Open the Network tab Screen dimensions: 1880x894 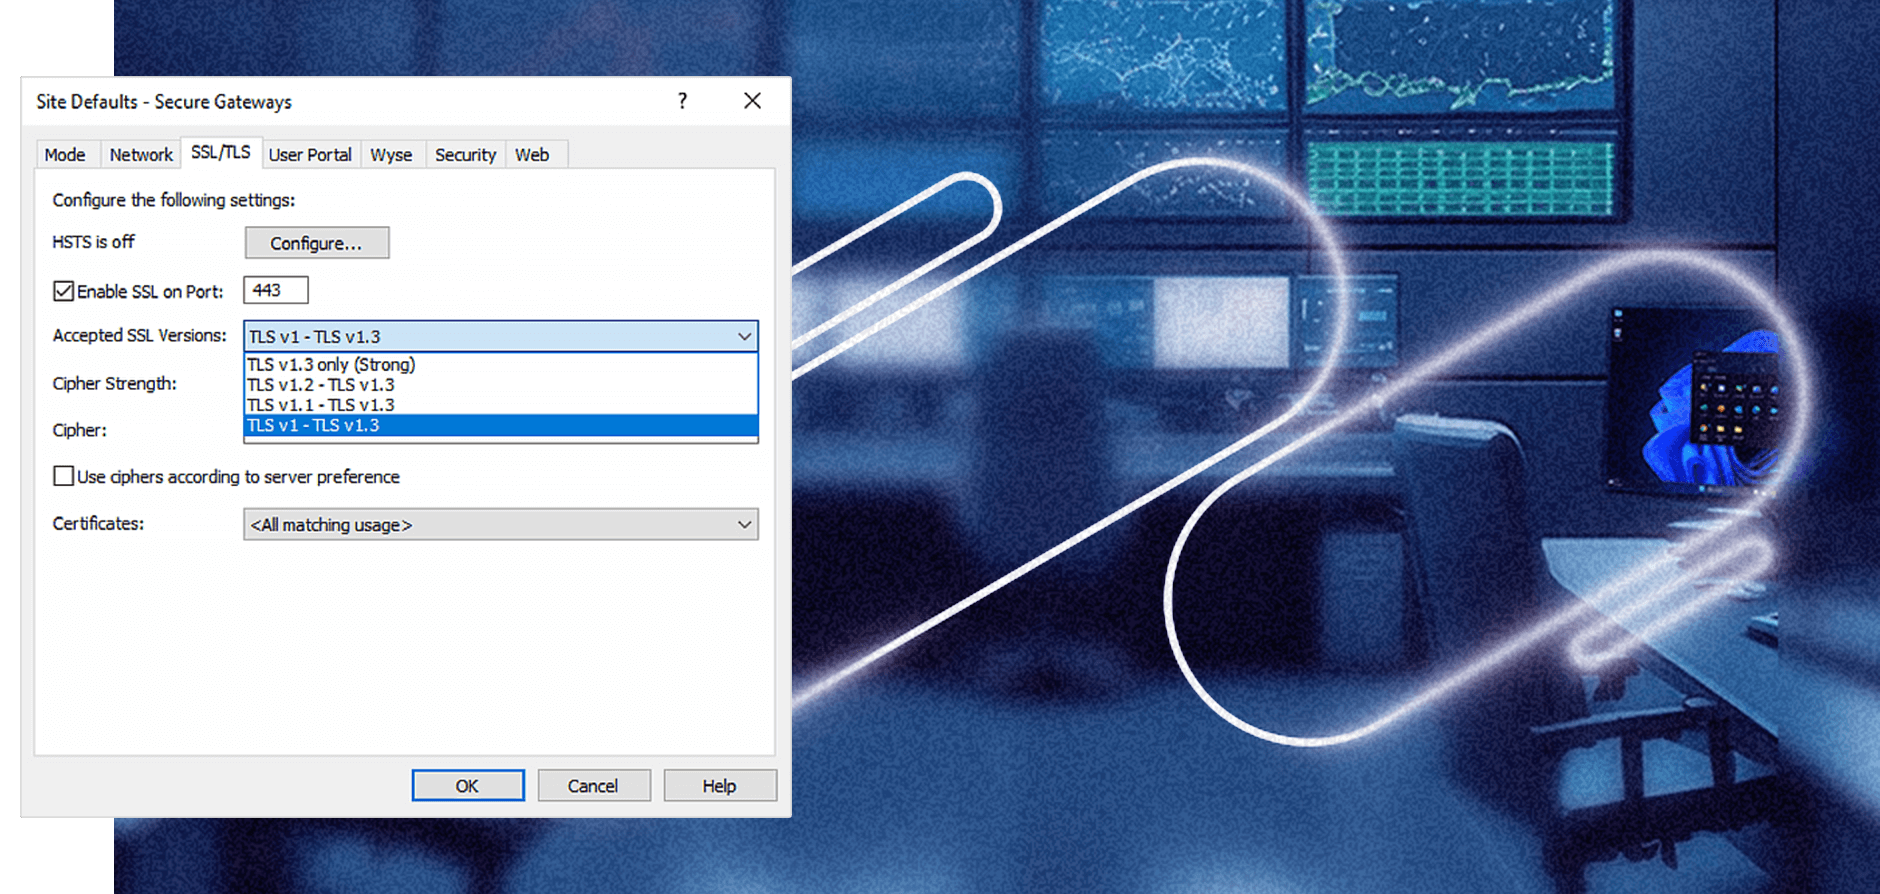click(141, 155)
